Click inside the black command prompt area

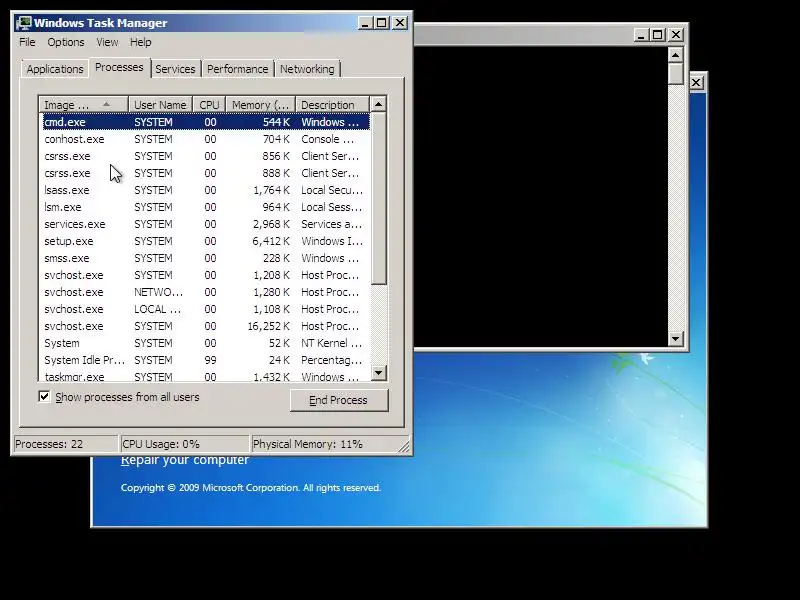click(x=541, y=196)
